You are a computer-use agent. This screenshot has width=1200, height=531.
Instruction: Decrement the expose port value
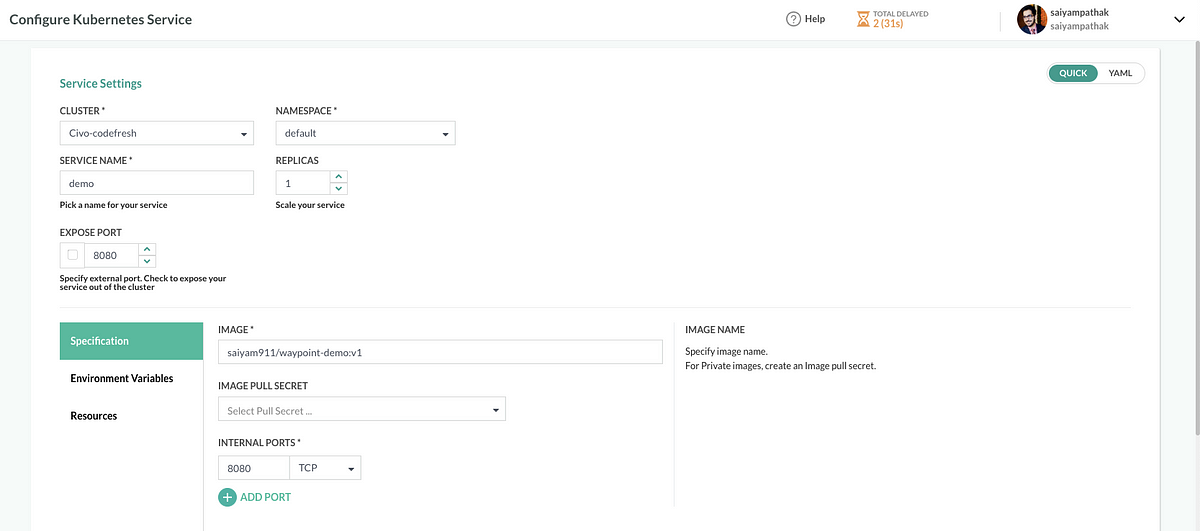pos(147,261)
